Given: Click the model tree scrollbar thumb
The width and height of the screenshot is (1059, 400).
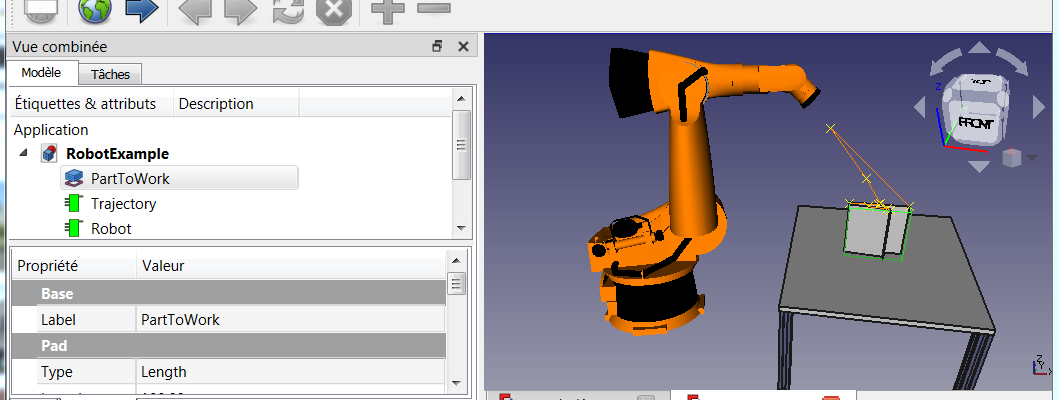Looking at the screenshot, I should 461,145.
